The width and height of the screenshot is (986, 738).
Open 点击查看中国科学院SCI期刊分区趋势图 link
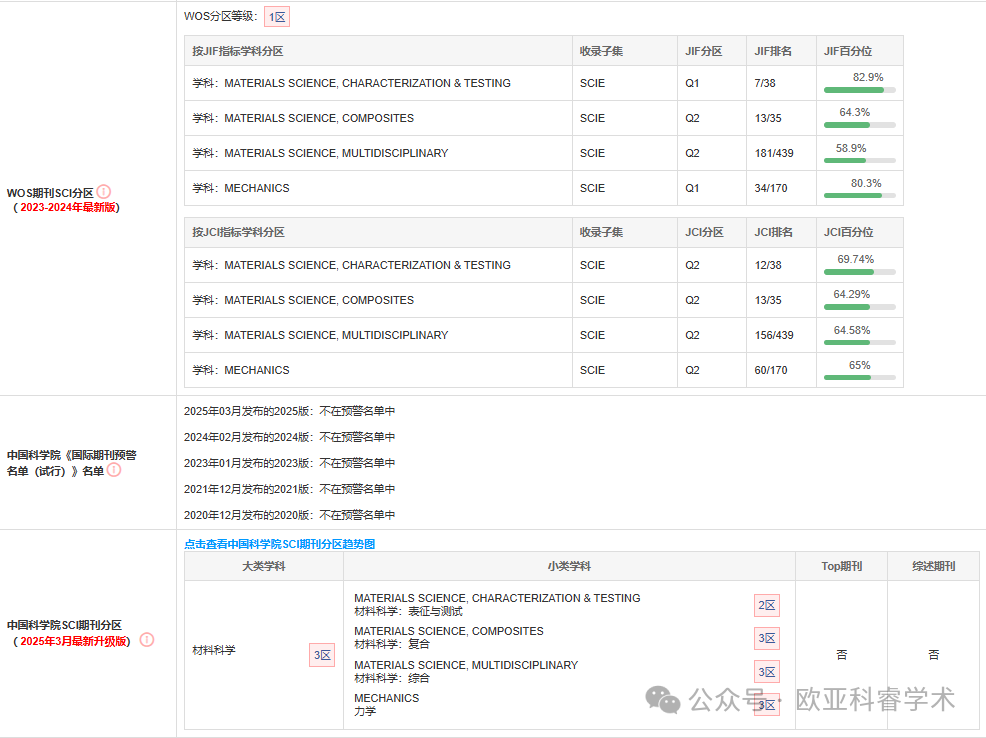click(x=279, y=544)
